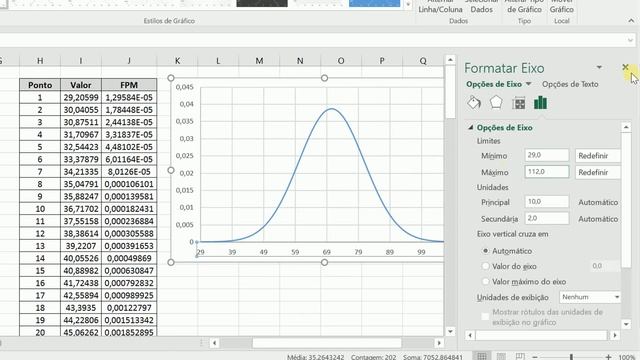Click worksheet vertical scrollbar up arrow
Image resolution: width=640 pixels, height=360 pixels.
[x=450, y=60]
